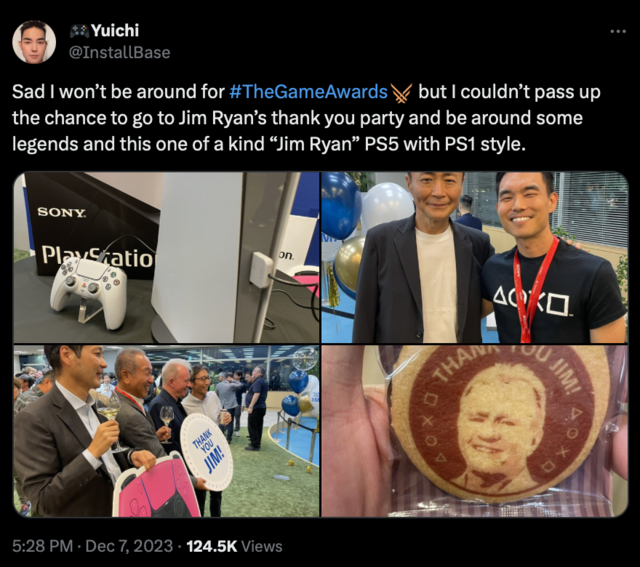Viewport: 640px width, 567px height.
Task: Open the party group photo with Thank You Jim sign
Action: (167, 431)
